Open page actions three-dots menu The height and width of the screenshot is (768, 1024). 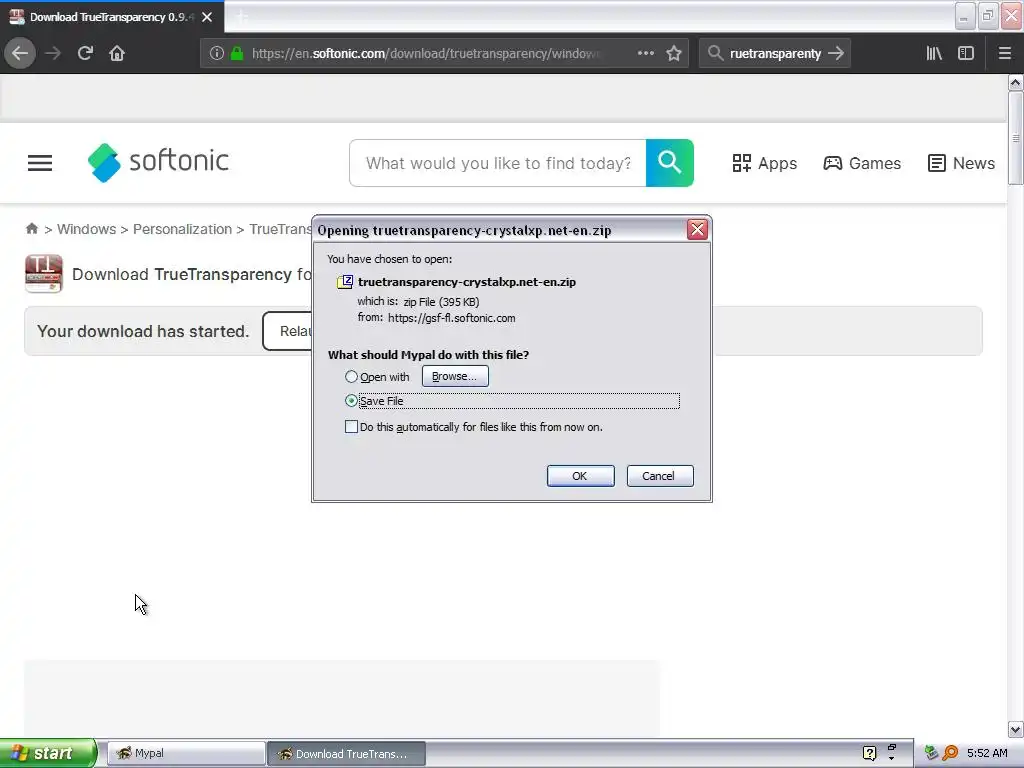click(x=646, y=53)
